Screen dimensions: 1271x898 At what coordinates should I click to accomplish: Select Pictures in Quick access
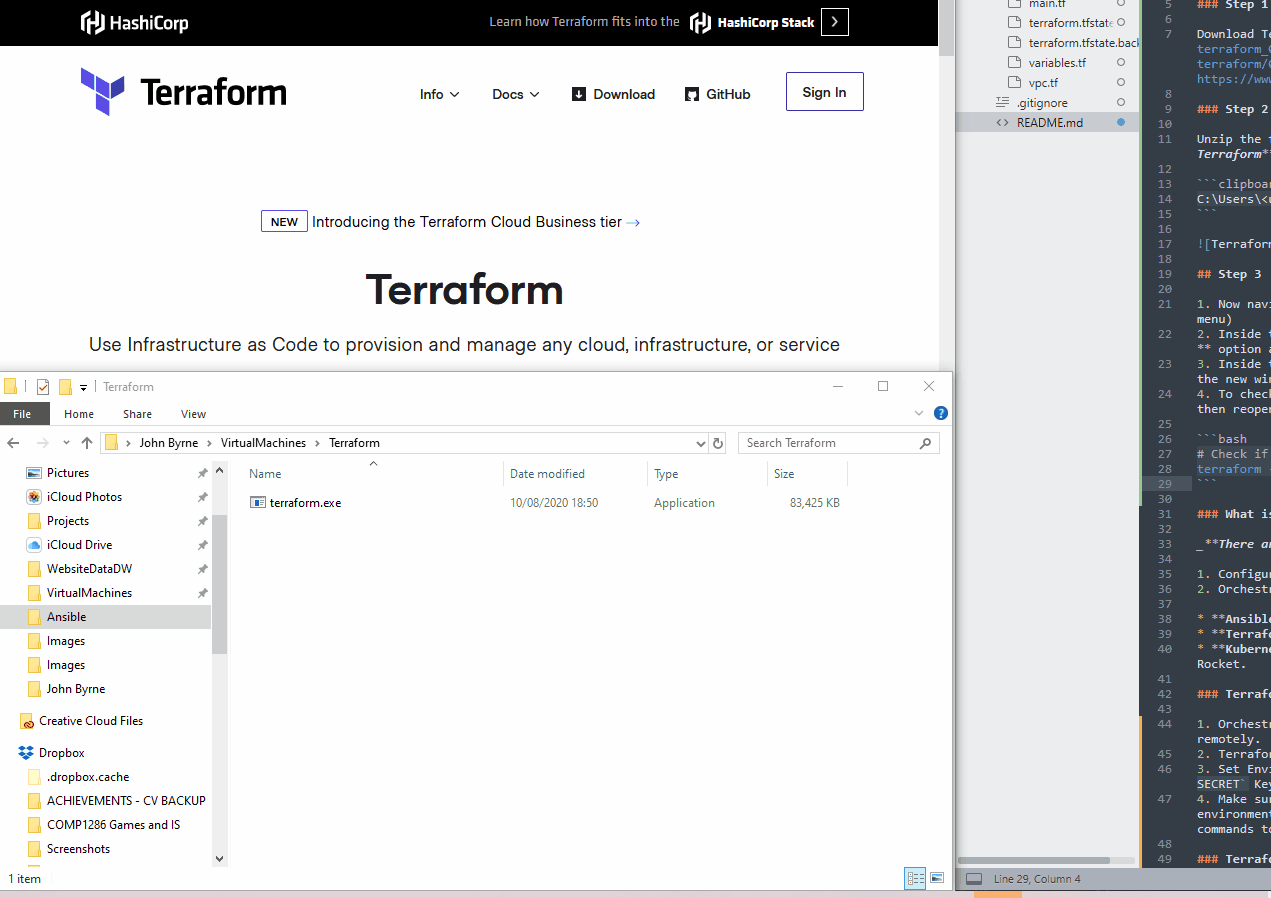(x=68, y=473)
